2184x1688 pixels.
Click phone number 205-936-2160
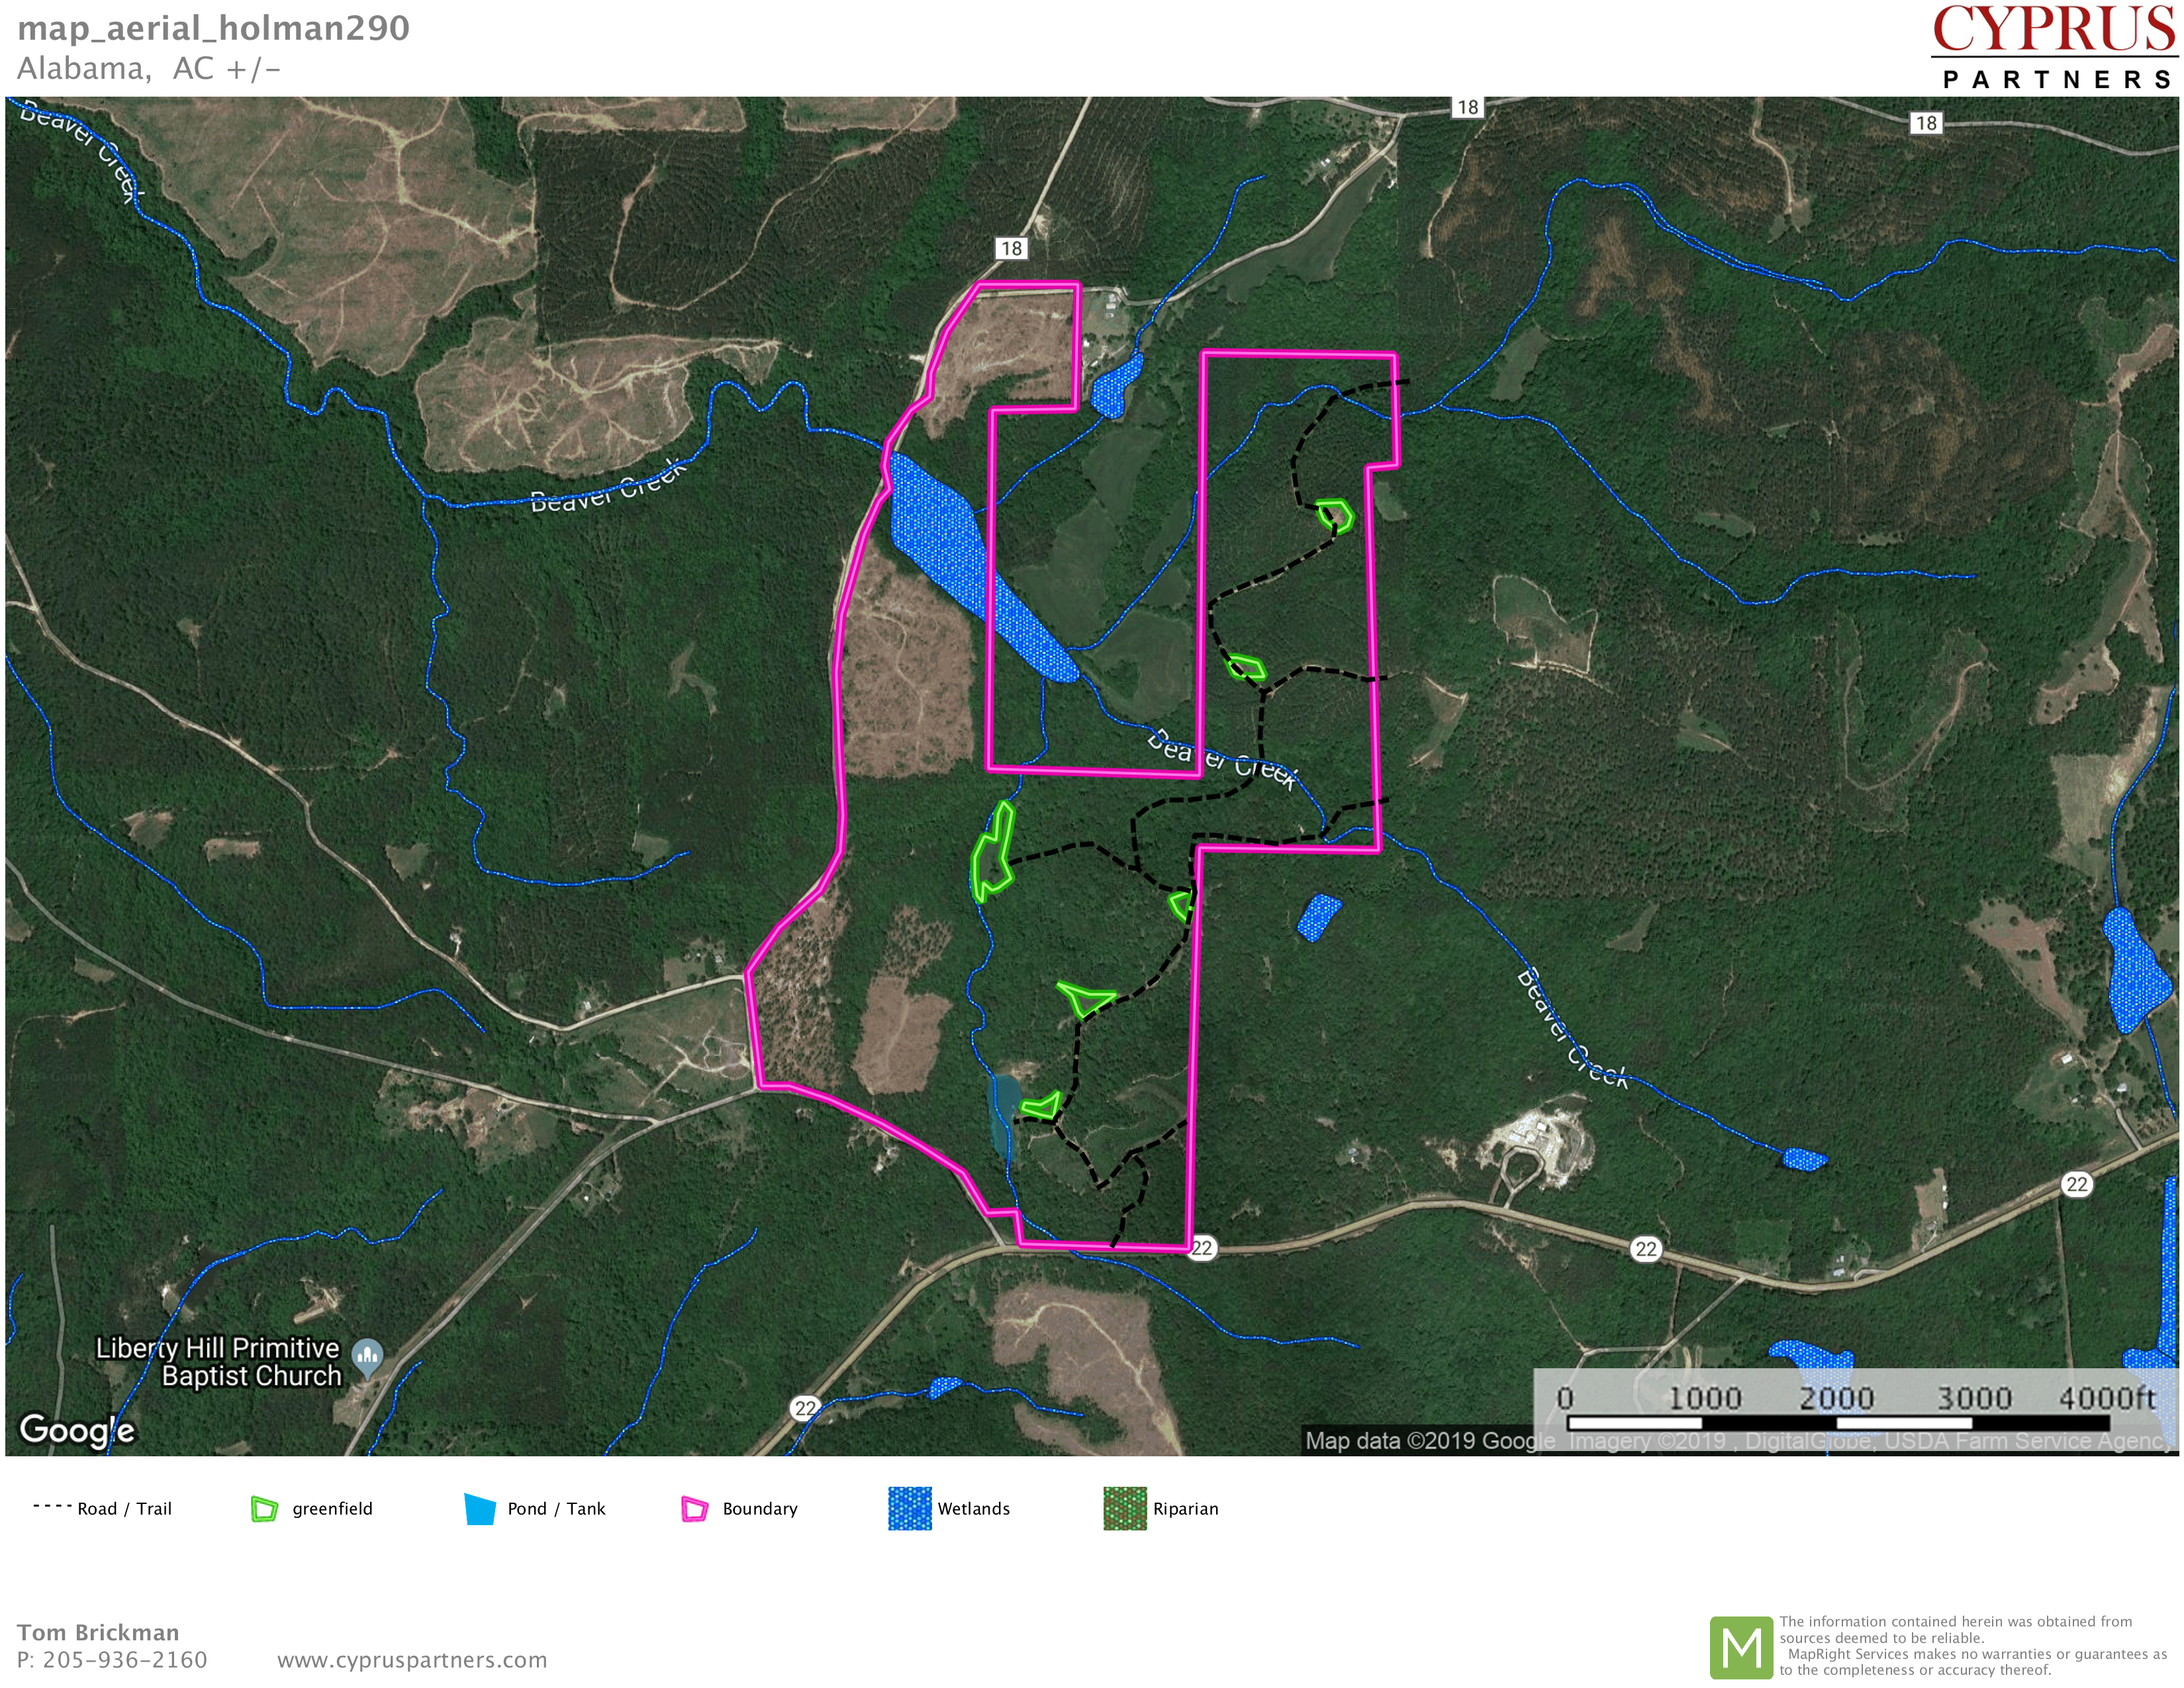point(124,1660)
